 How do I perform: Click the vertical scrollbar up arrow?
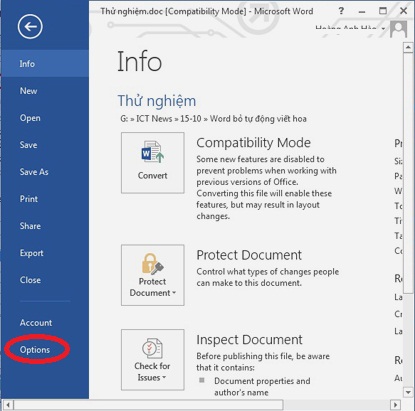tap(408, 48)
